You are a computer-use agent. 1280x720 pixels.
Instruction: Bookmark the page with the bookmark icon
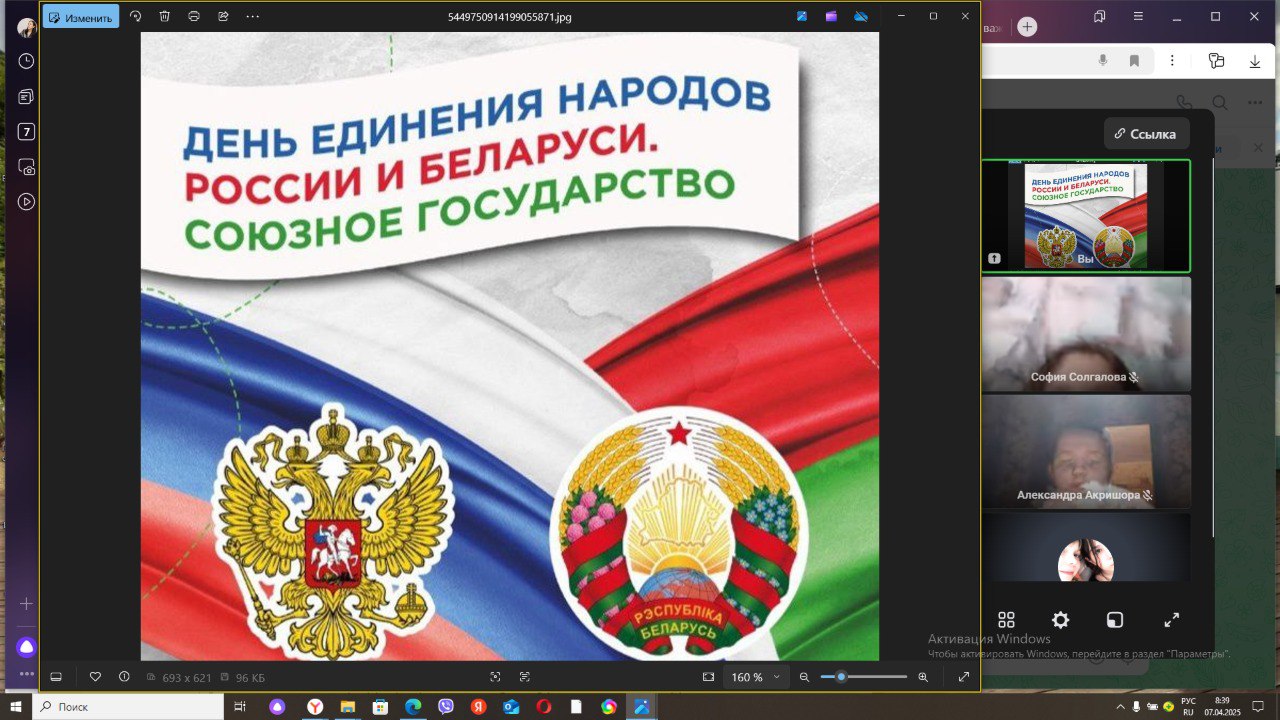(1134, 61)
